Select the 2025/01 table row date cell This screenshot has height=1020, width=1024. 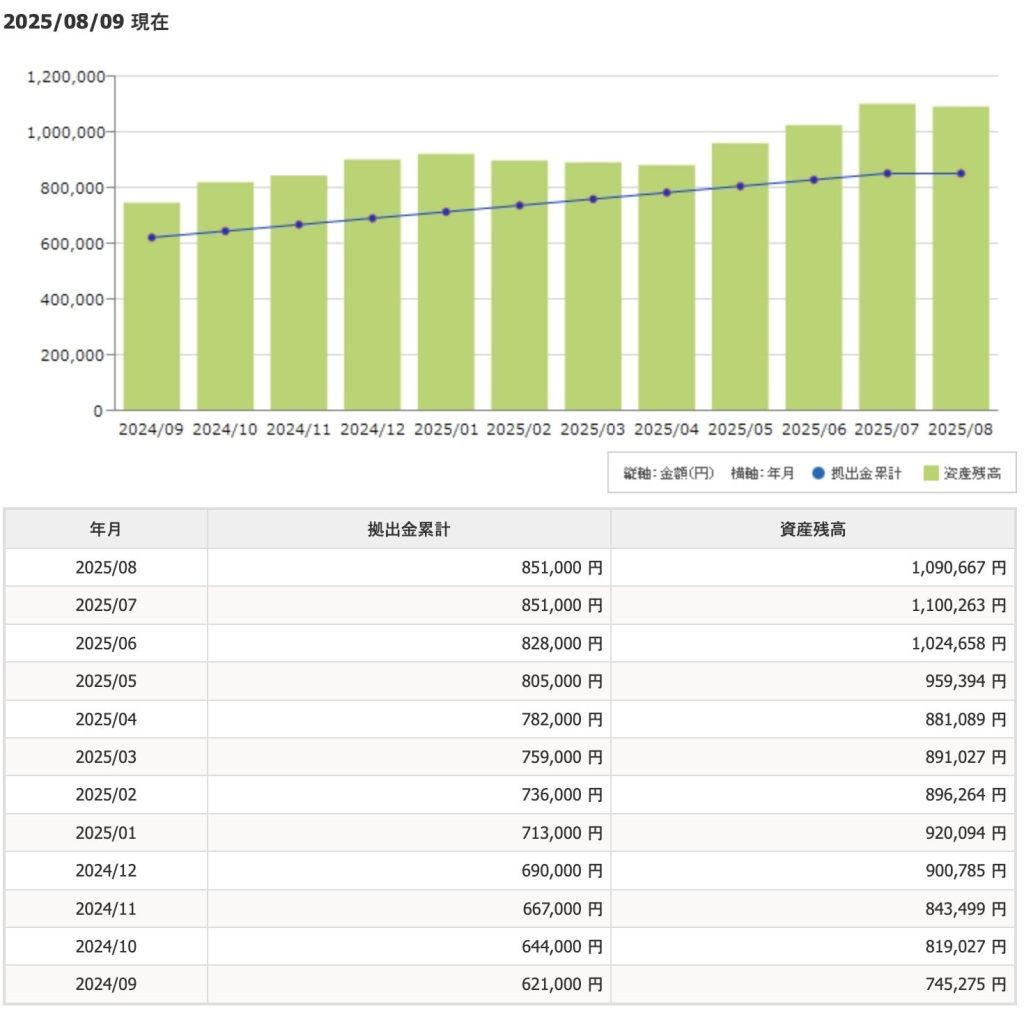(106, 833)
